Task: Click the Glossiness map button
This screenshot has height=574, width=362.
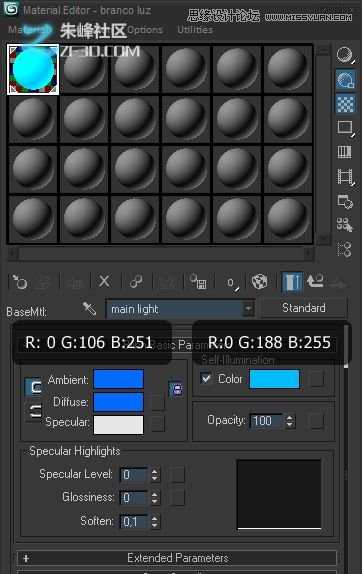Action: pos(177,498)
